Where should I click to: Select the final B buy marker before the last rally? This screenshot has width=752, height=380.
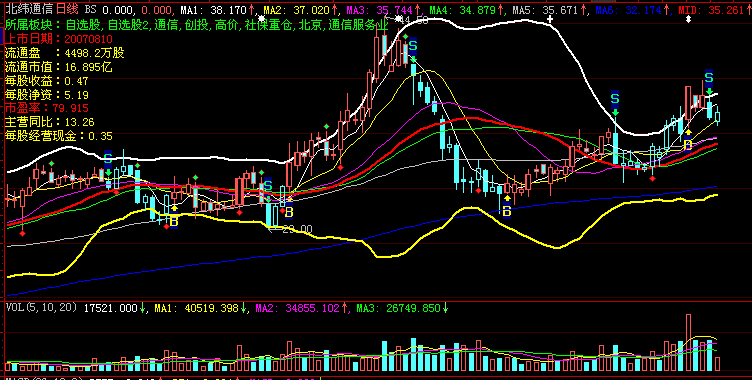click(x=688, y=143)
